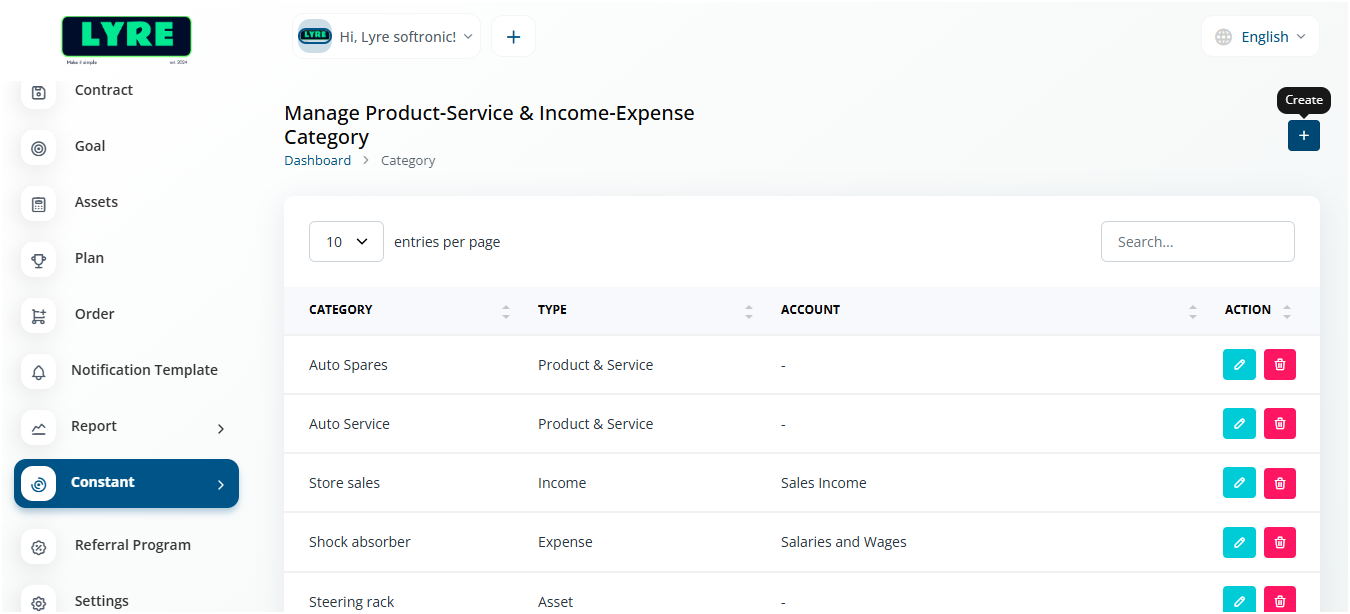Open the English language selector
The height and width of the screenshot is (614, 1350).
pos(1260,37)
